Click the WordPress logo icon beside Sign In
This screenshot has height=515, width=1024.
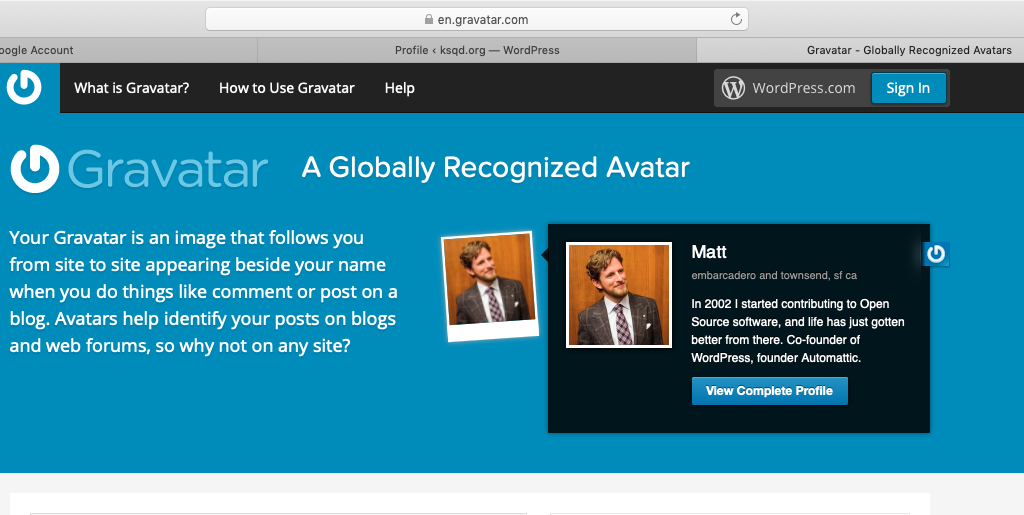coord(734,88)
